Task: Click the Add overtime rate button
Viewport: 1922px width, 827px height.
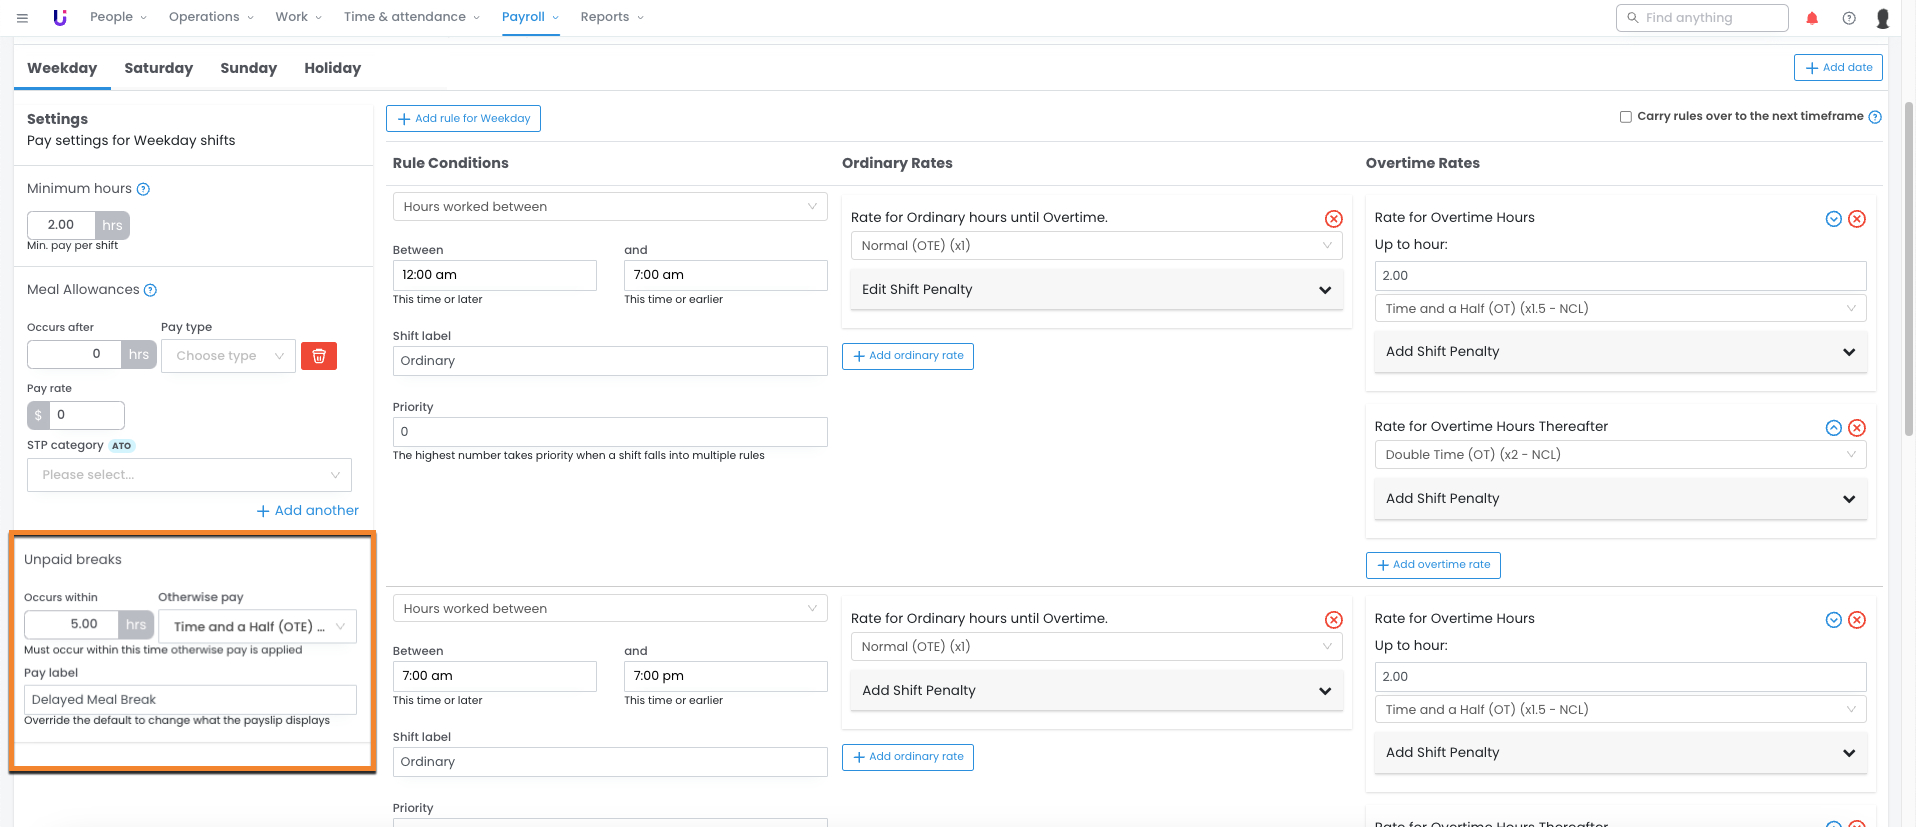Action: (1433, 565)
